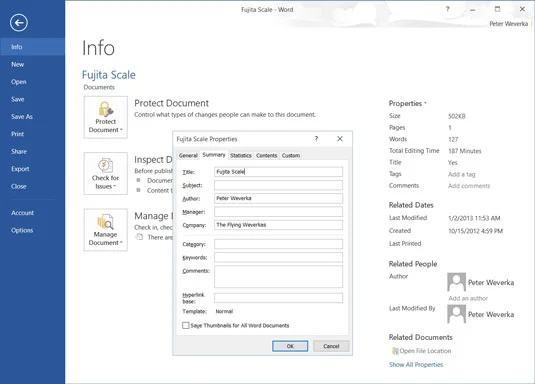The width and height of the screenshot is (535, 384).
Task: Open the Protect Document button
Action: [x=106, y=117]
